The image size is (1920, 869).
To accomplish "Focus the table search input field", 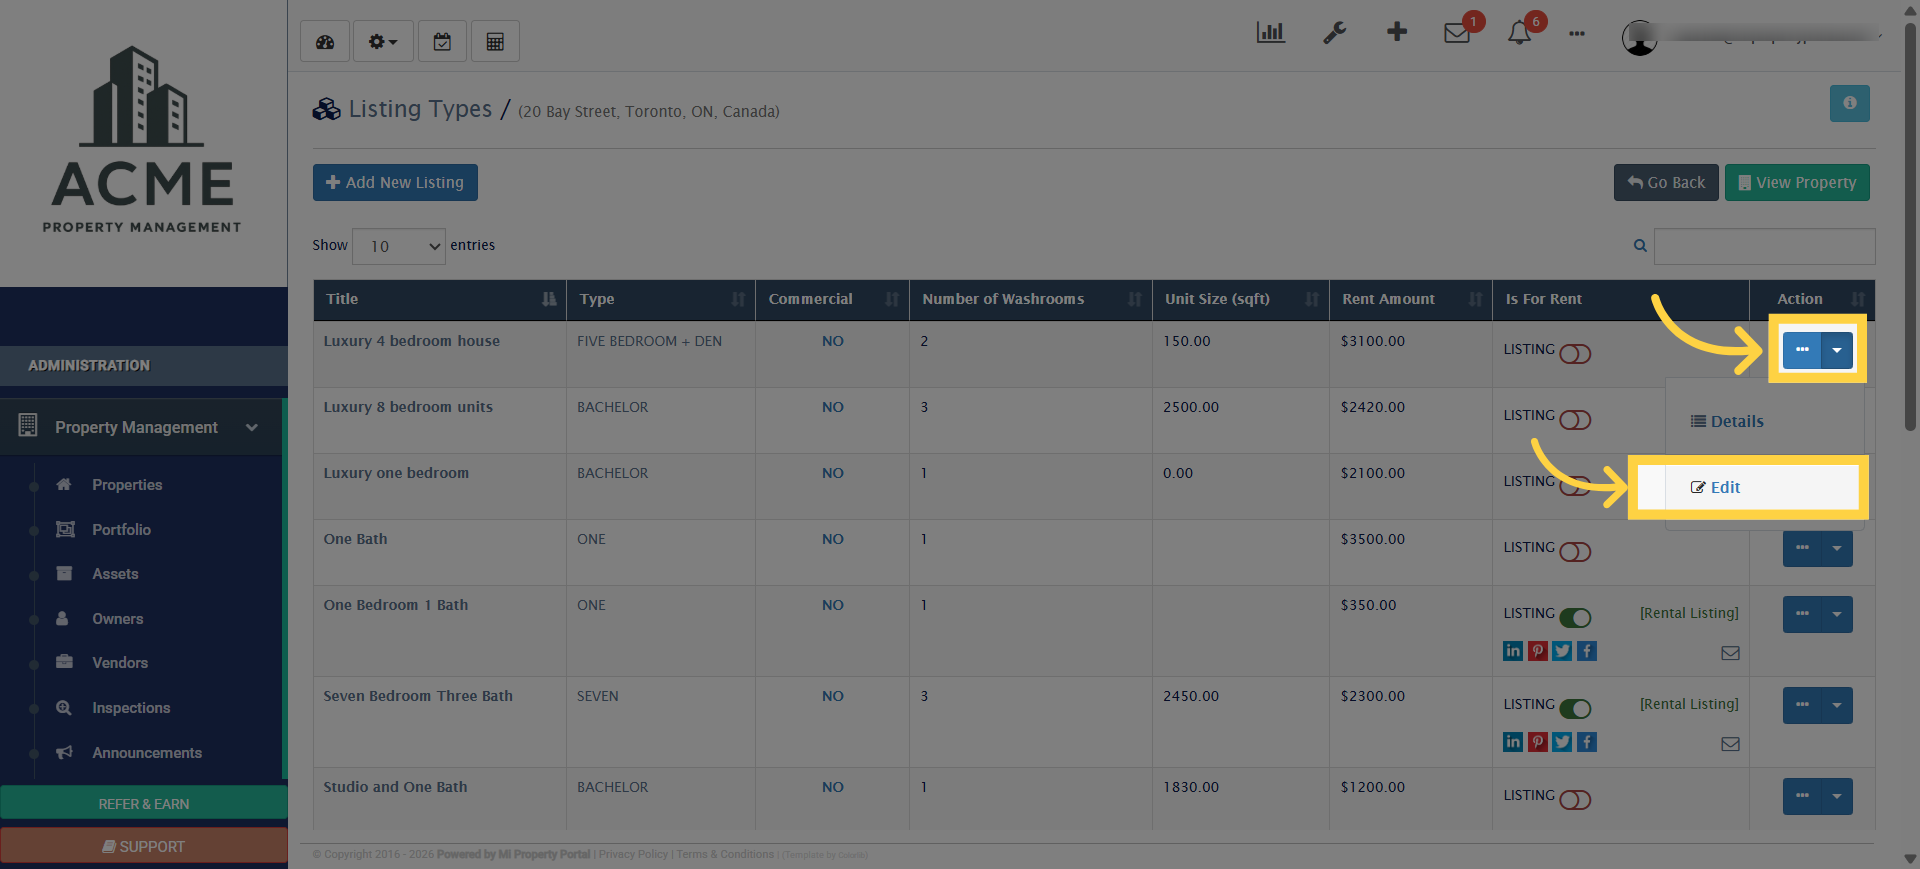I will [1764, 246].
